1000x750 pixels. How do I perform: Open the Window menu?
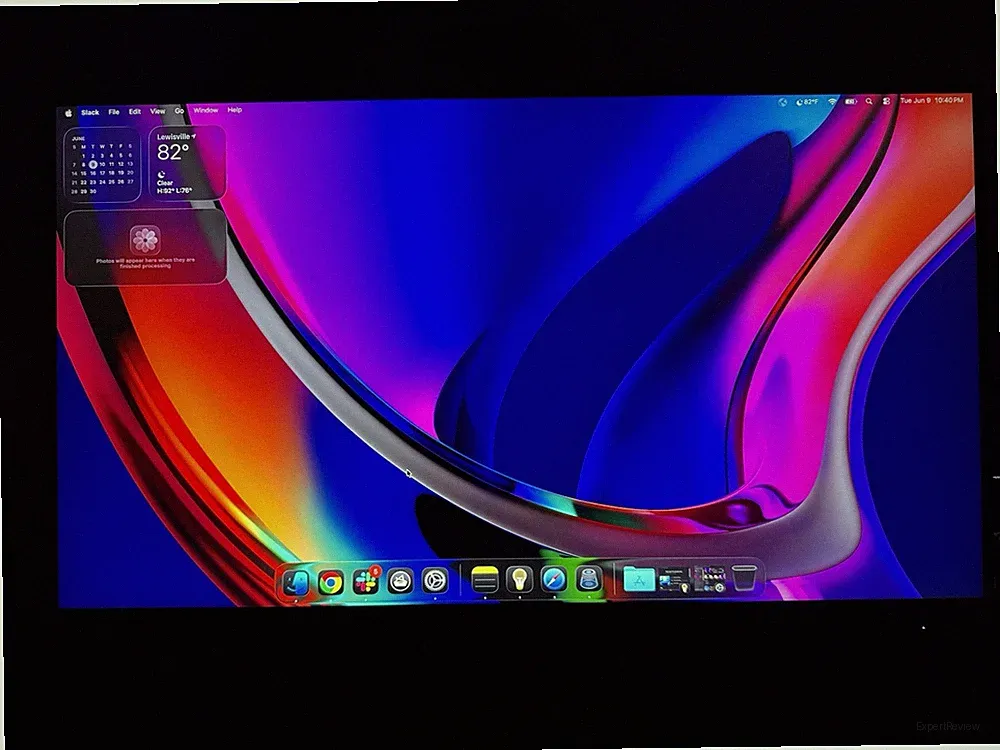[x=205, y=110]
